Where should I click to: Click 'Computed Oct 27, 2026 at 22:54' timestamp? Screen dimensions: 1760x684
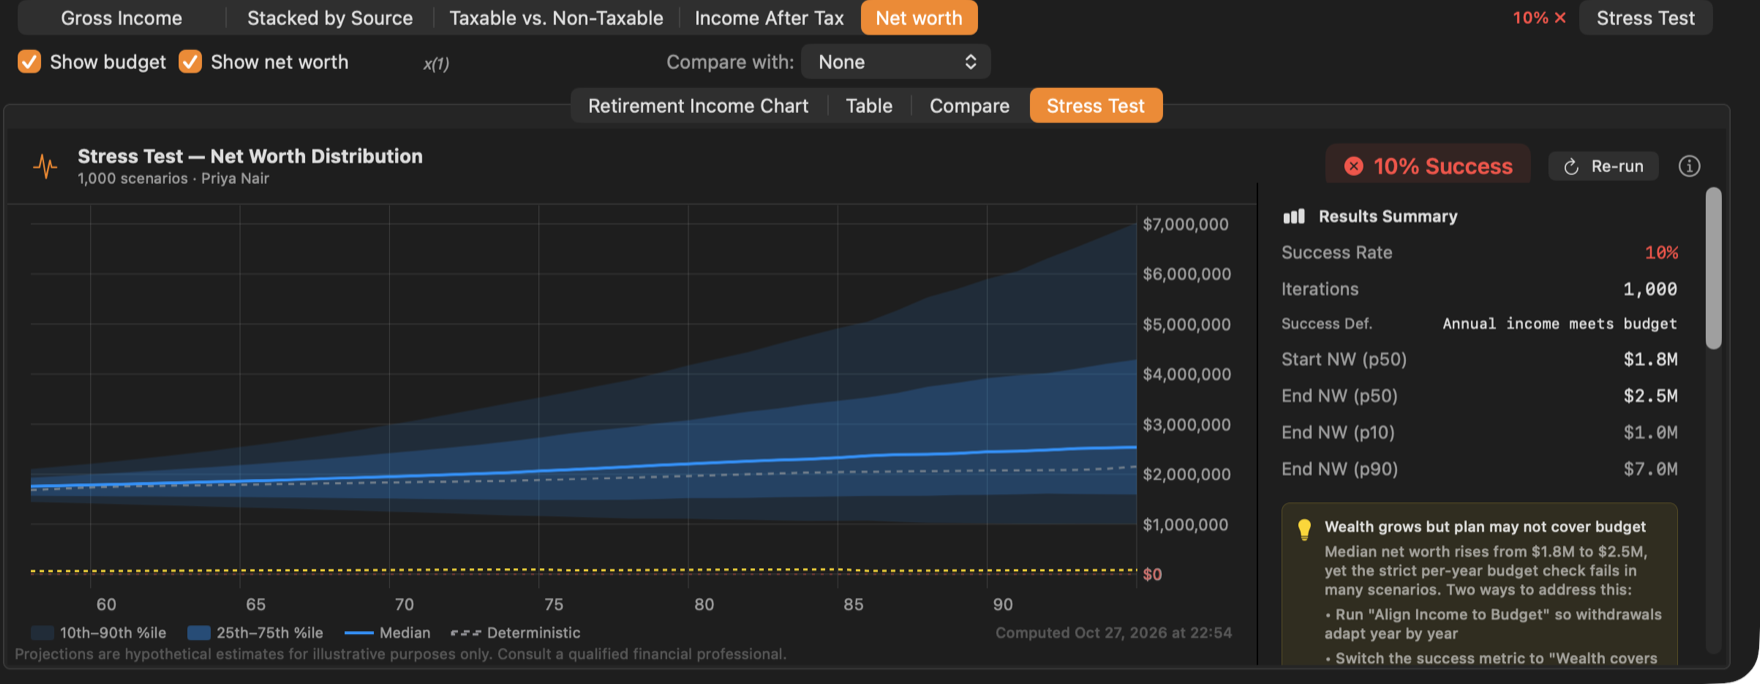tap(1114, 633)
